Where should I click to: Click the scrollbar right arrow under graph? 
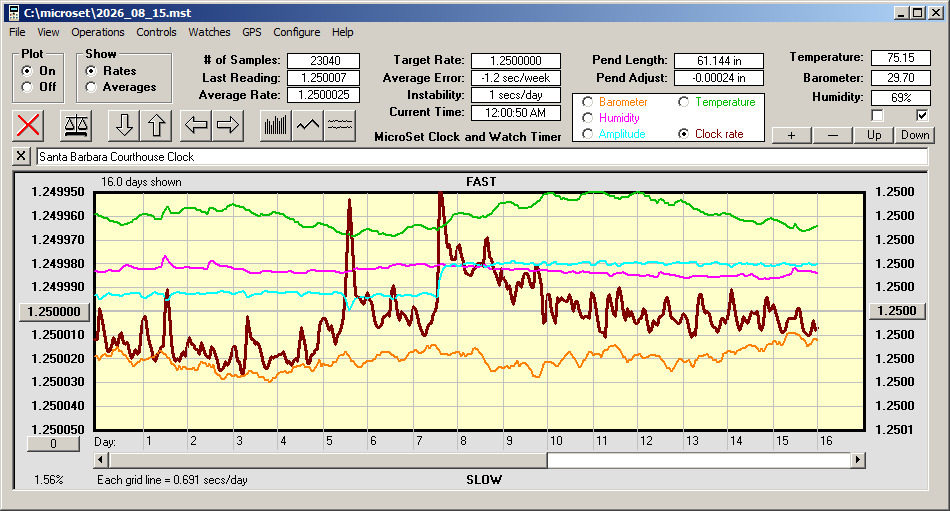857,460
